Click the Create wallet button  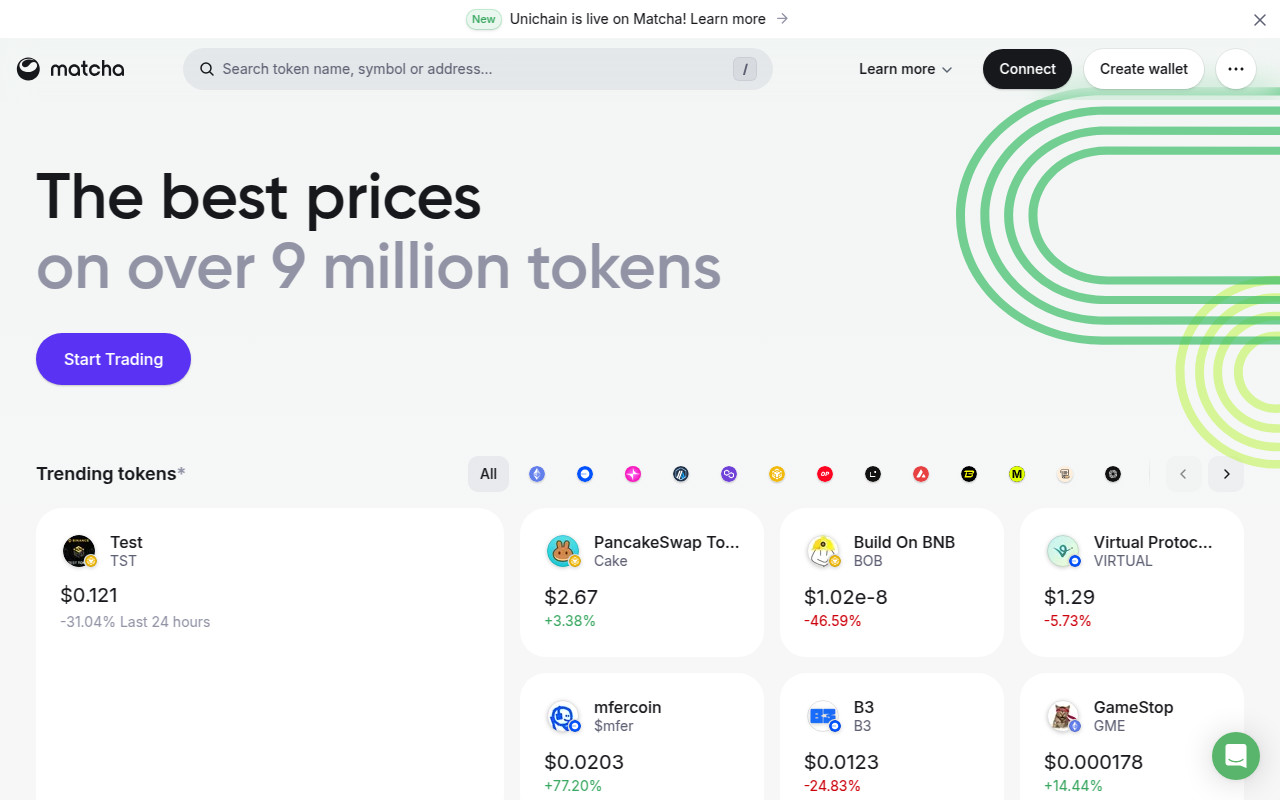click(1144, 69)
